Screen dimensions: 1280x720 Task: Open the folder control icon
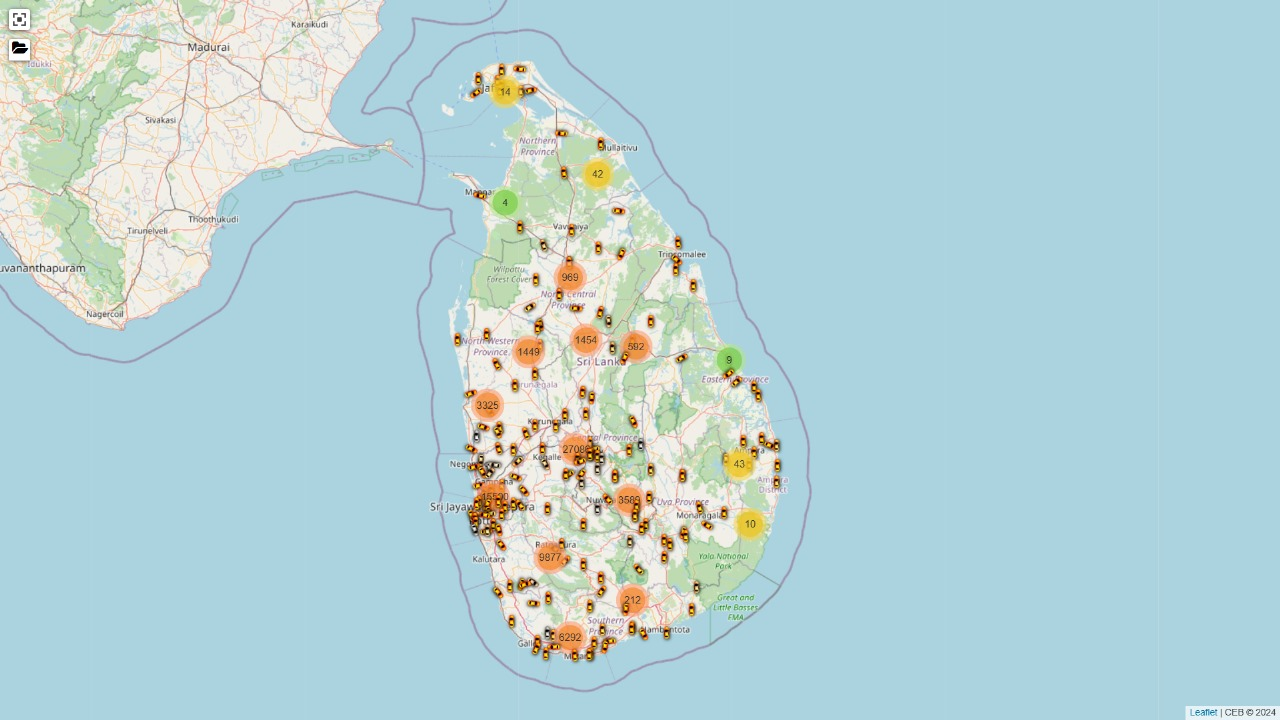[x=19, y=49]
